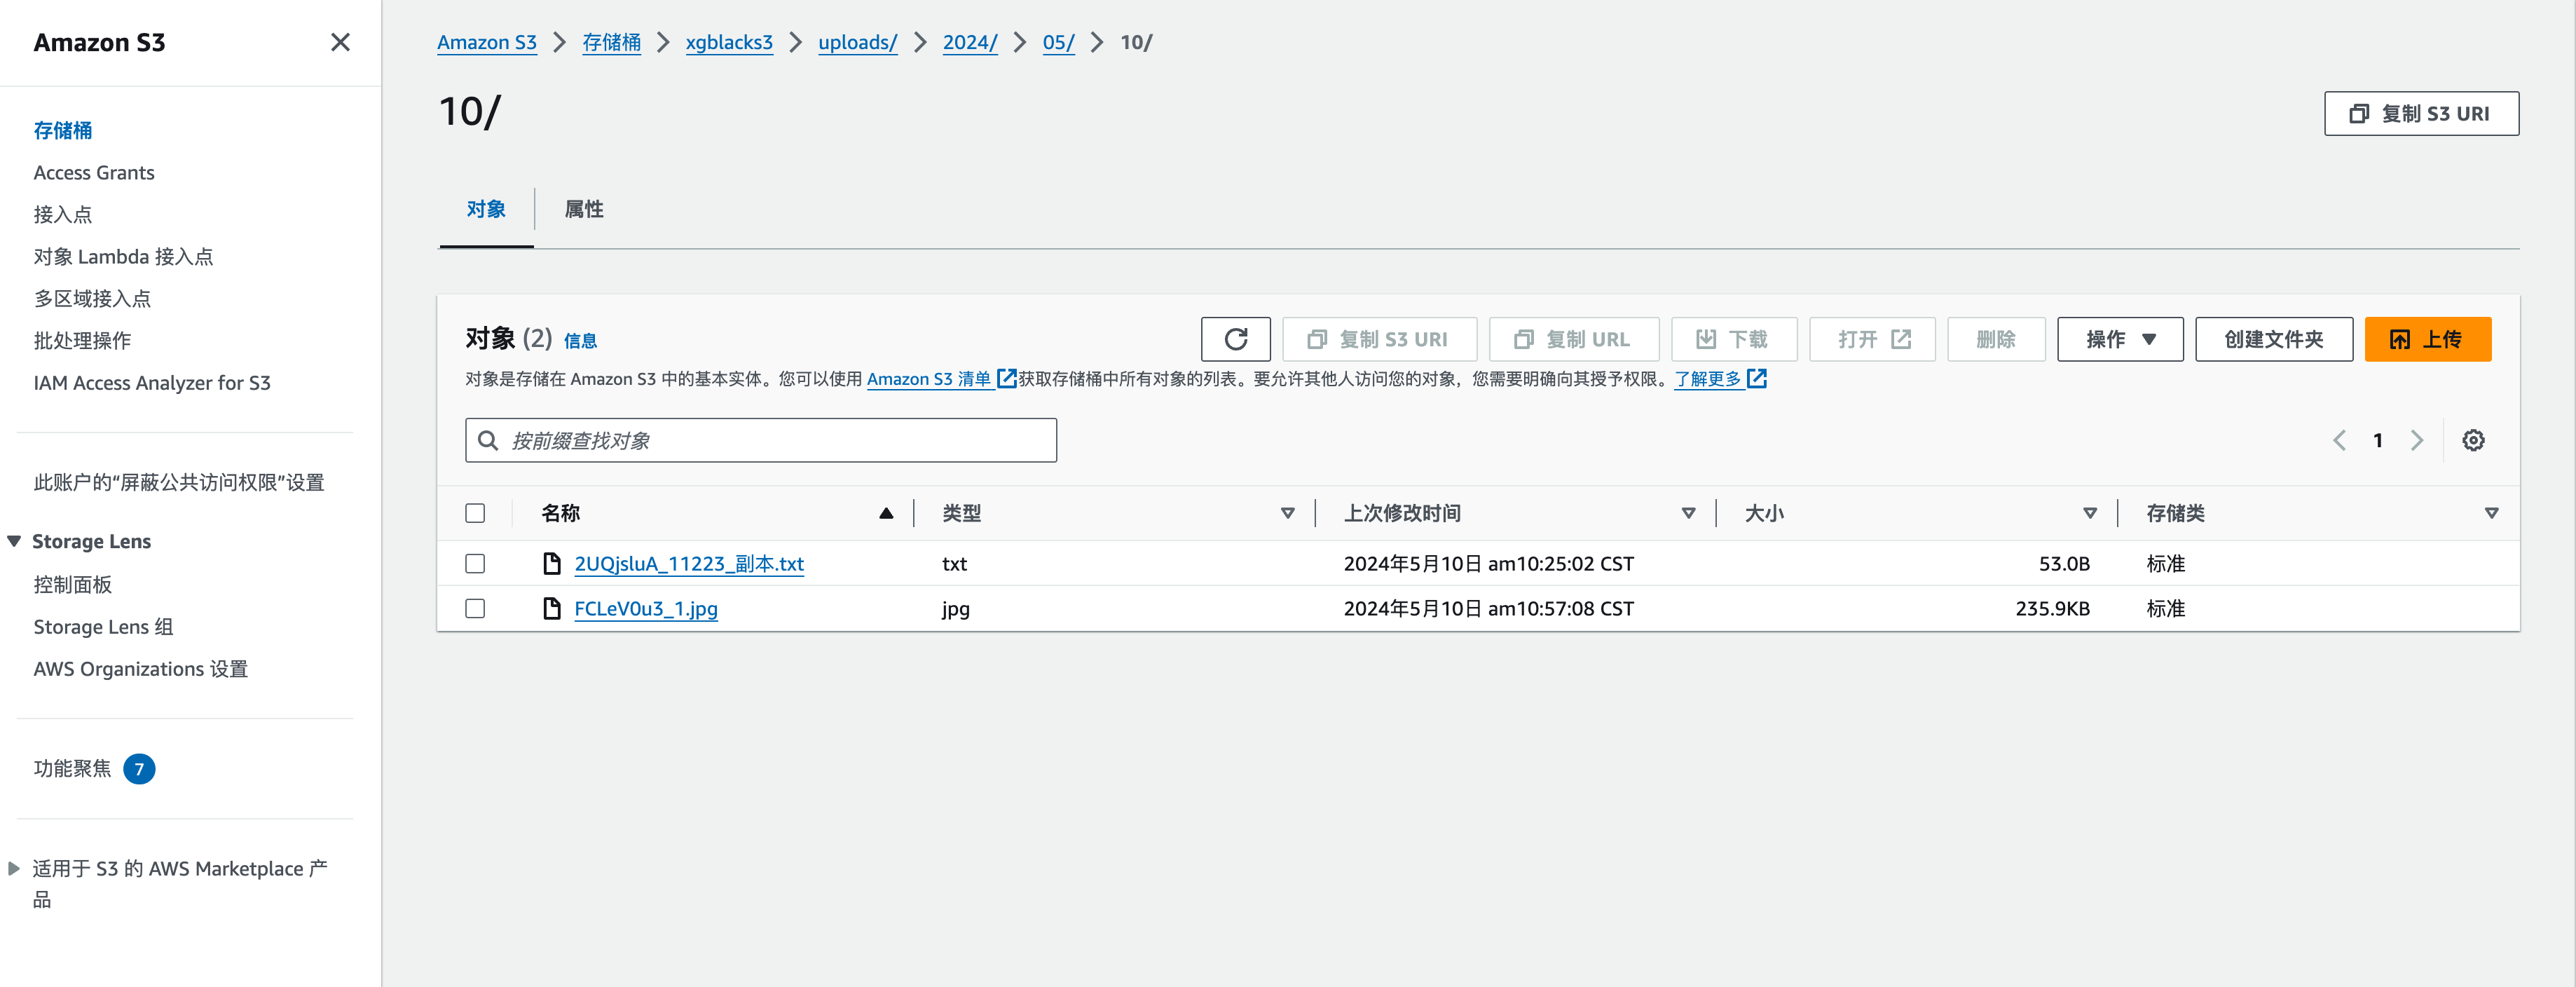Click external link icon after Amazon S3 清单
Viewport: 2576px width, 987px height.
[x=1006, y=378]
